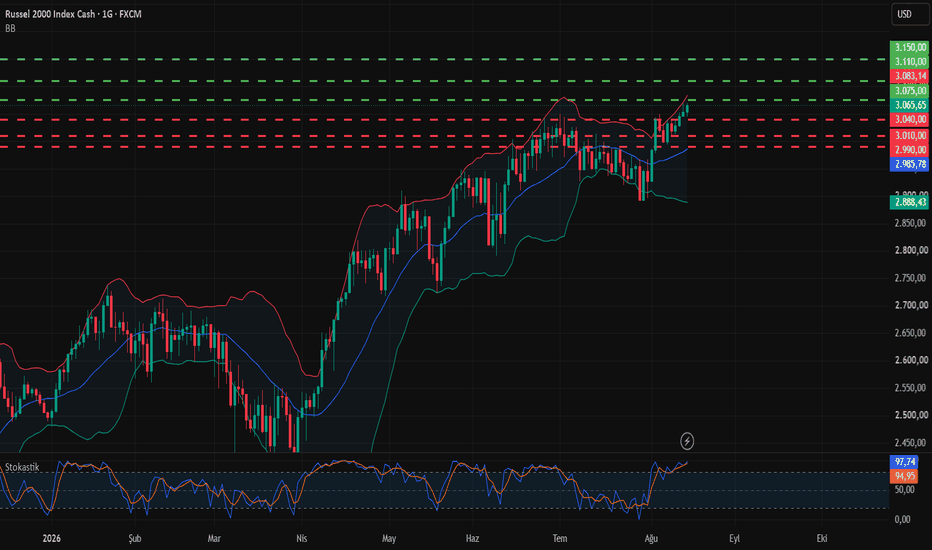Click the 3.083,14 red Bollinger value label
The height and width of the screenshot is (550, 932).
click(909, 76)
